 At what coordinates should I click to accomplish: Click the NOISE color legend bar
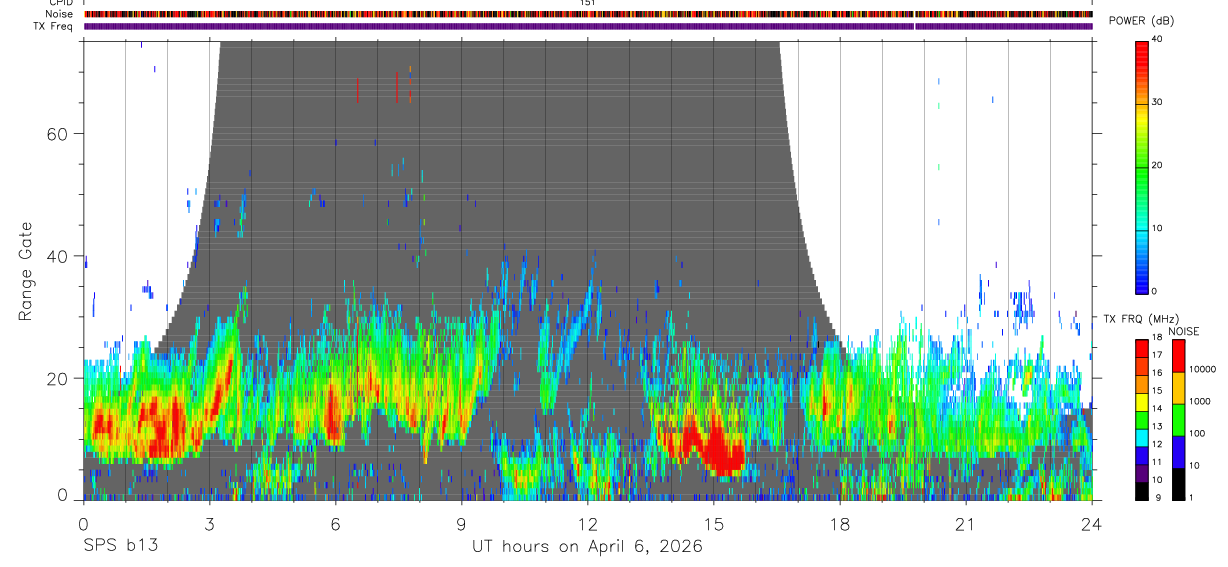1178,420
